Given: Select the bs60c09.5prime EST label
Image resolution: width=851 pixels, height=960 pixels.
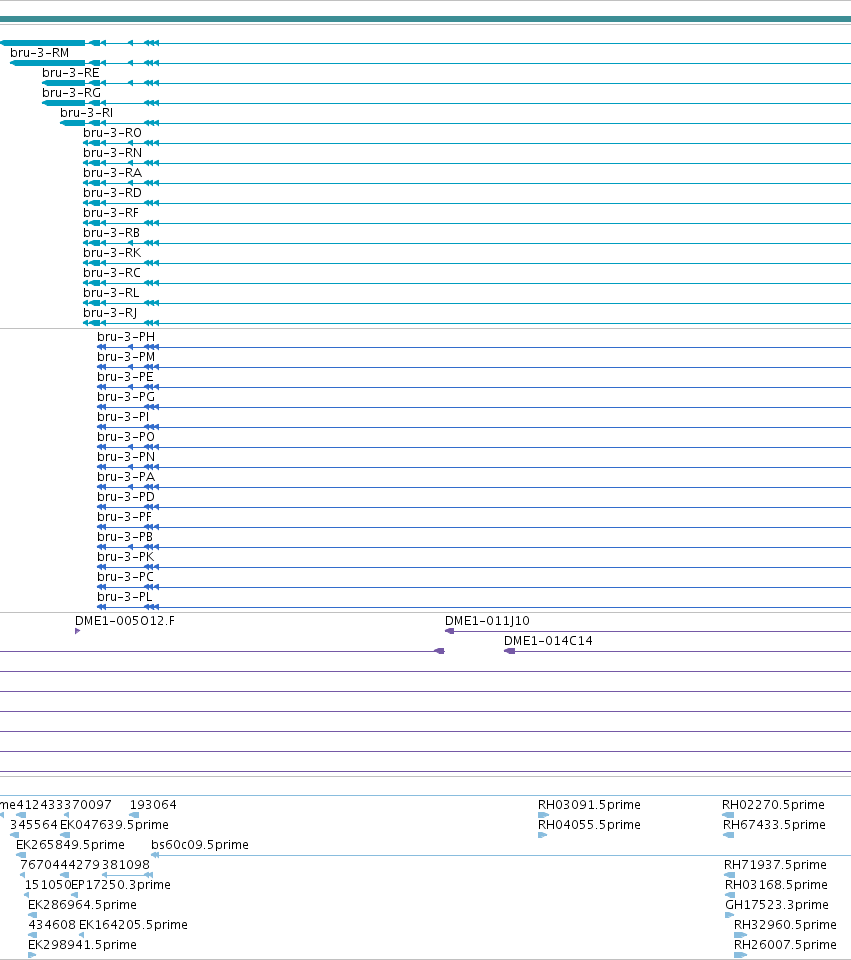Looking at the screenshot, I should click(200, 845).
